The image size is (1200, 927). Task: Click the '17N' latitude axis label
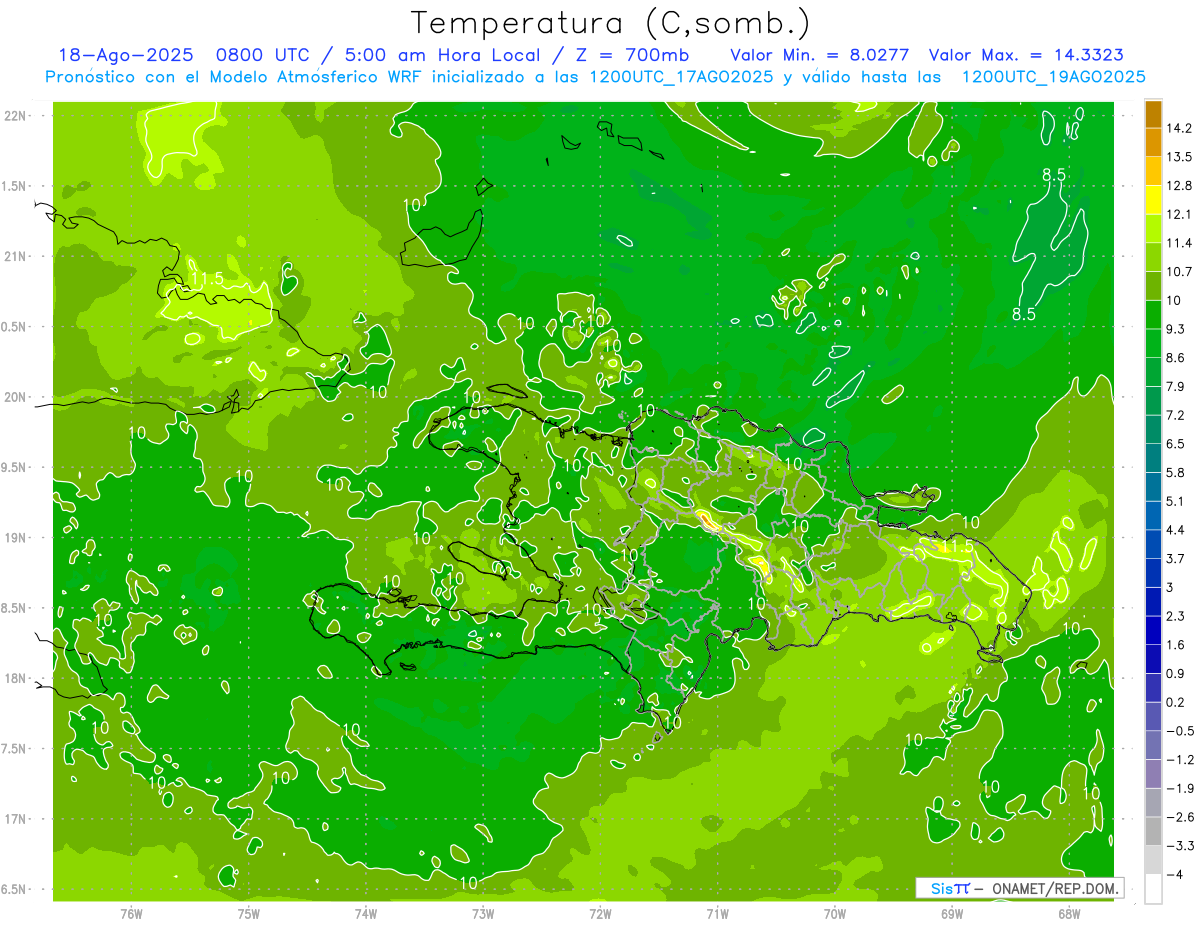(x=14, y=819)
